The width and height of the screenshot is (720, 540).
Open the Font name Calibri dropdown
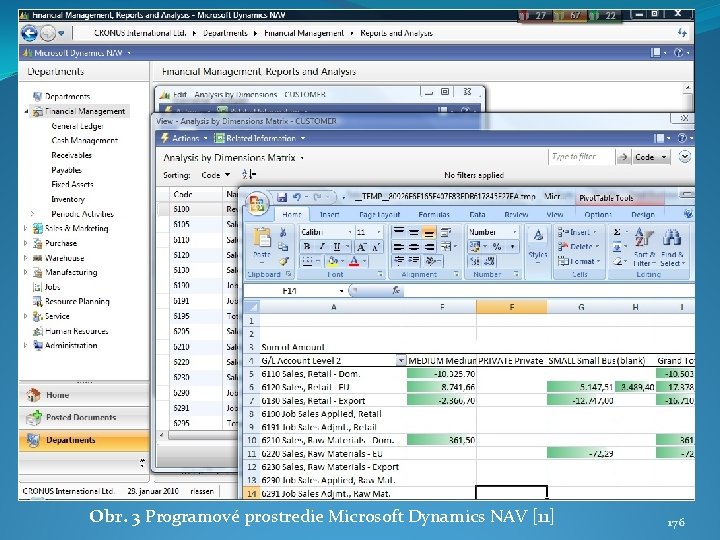pos(350,232)
